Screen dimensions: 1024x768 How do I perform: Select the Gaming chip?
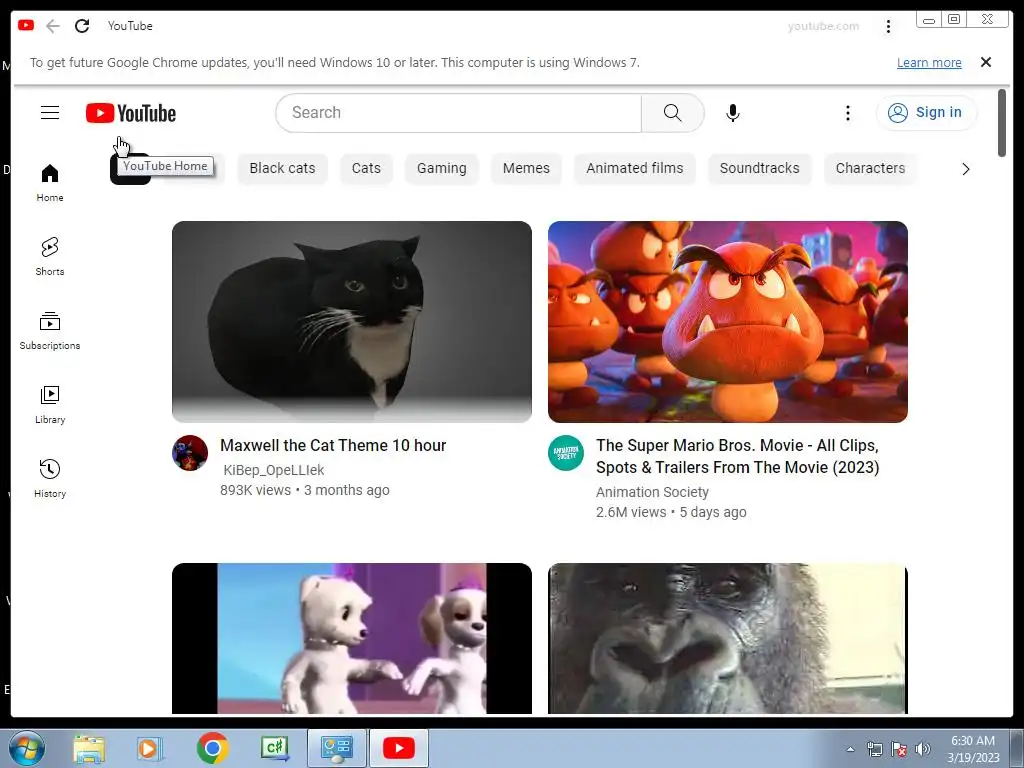pos(441,168)
